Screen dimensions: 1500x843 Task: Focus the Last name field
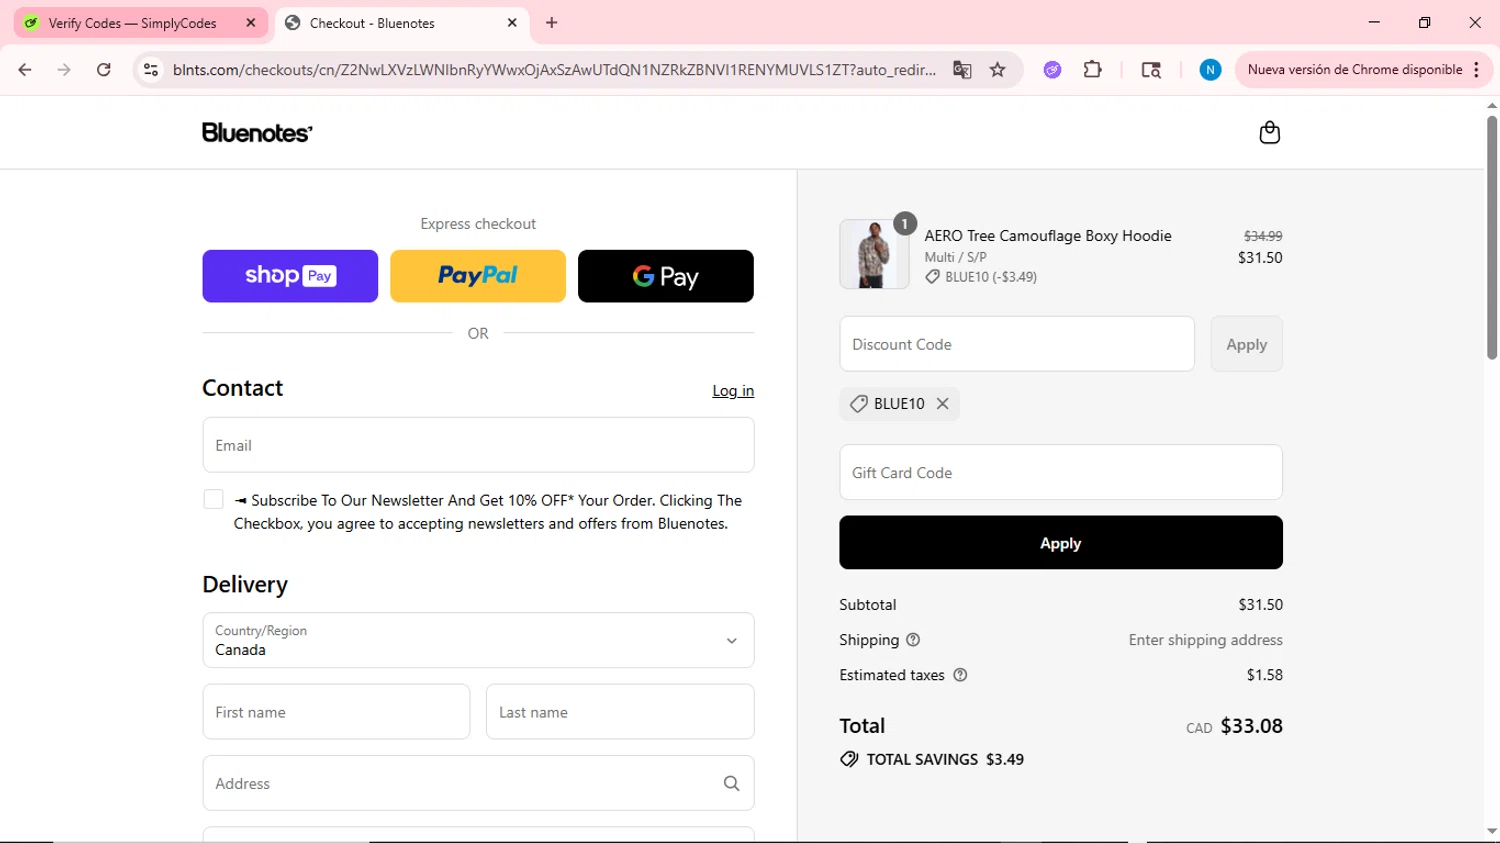click(620, 712)
